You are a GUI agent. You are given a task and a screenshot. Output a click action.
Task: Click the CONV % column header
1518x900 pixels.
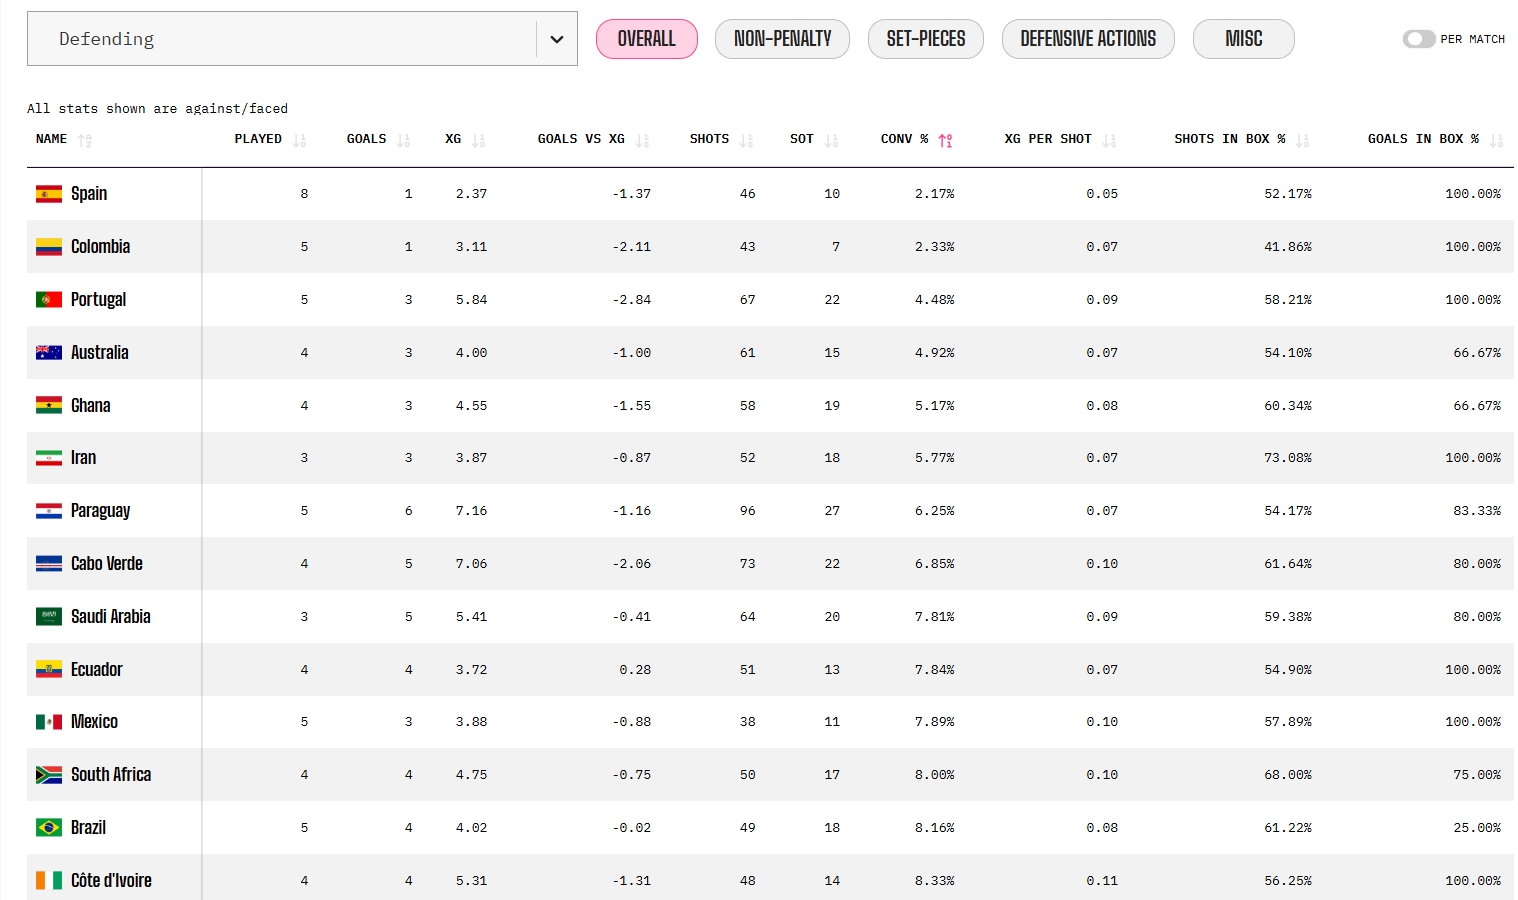tap(904, 139)
